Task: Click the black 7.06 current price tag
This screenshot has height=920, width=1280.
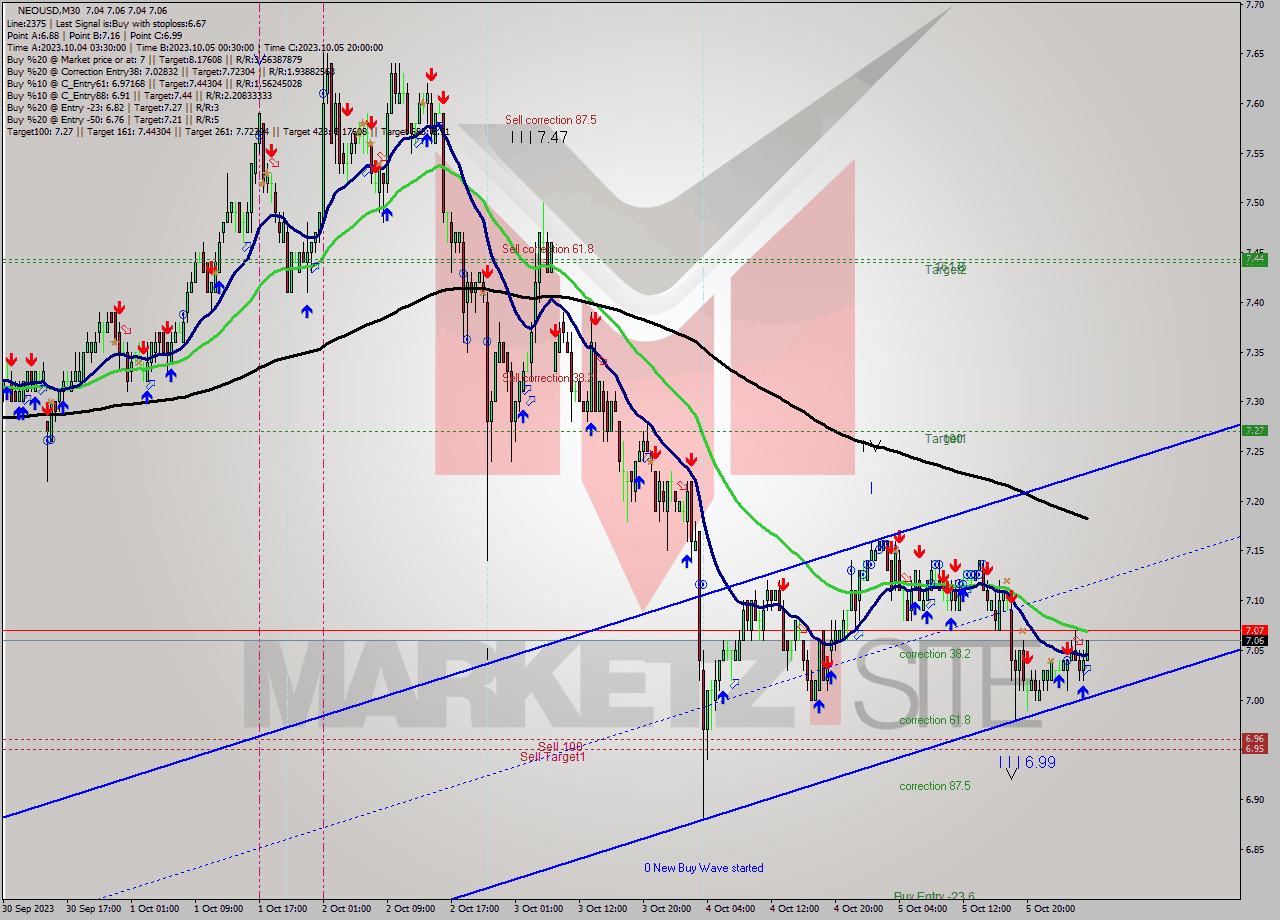Action: [1254, 640]
